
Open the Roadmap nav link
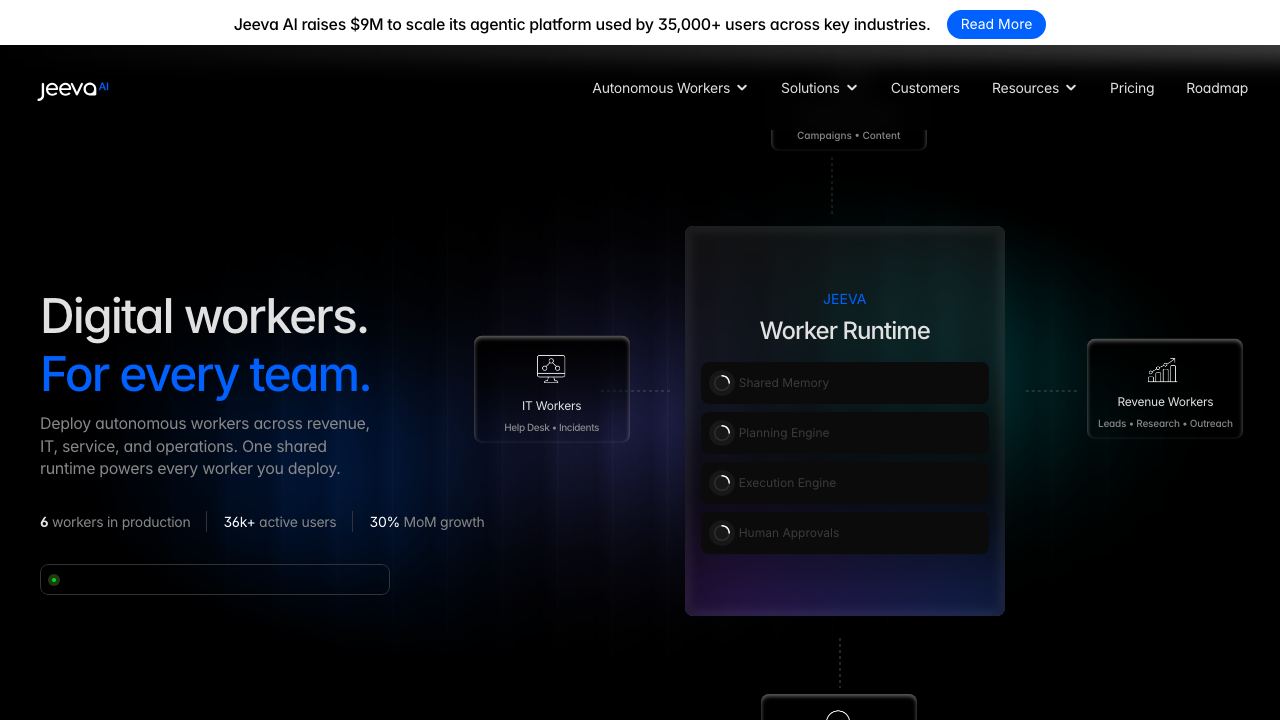pos(1217,88)
